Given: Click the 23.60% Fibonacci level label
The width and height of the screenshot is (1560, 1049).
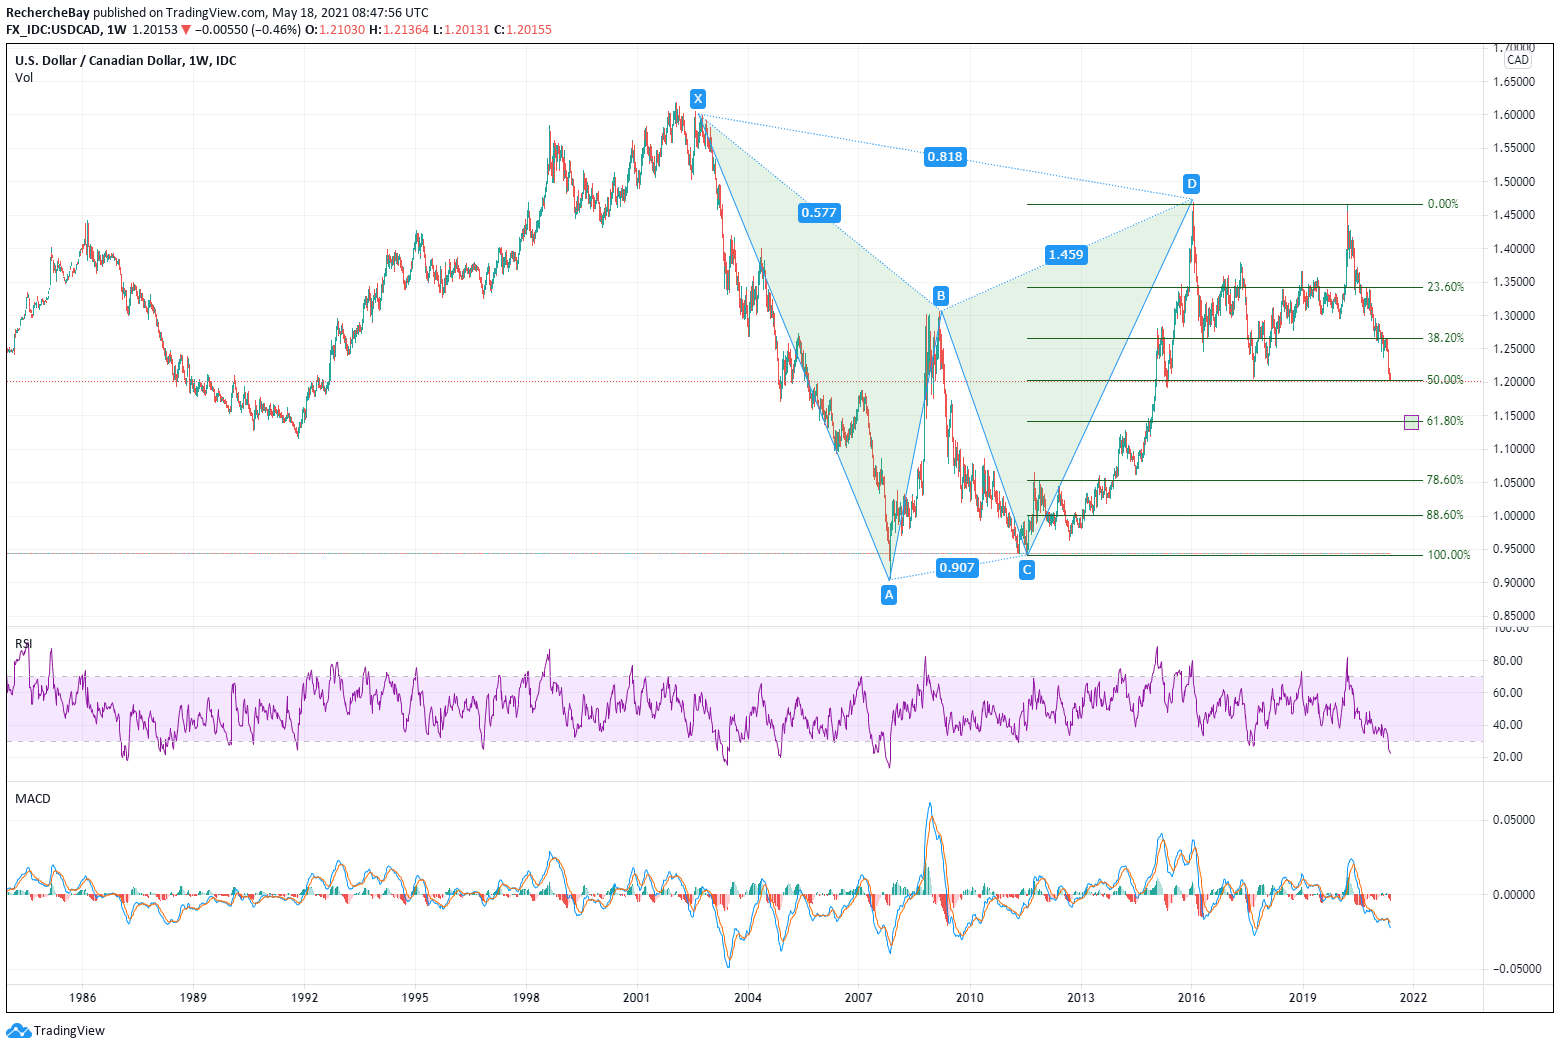Looking at the screenshot, I should [x=1446, y=287].
